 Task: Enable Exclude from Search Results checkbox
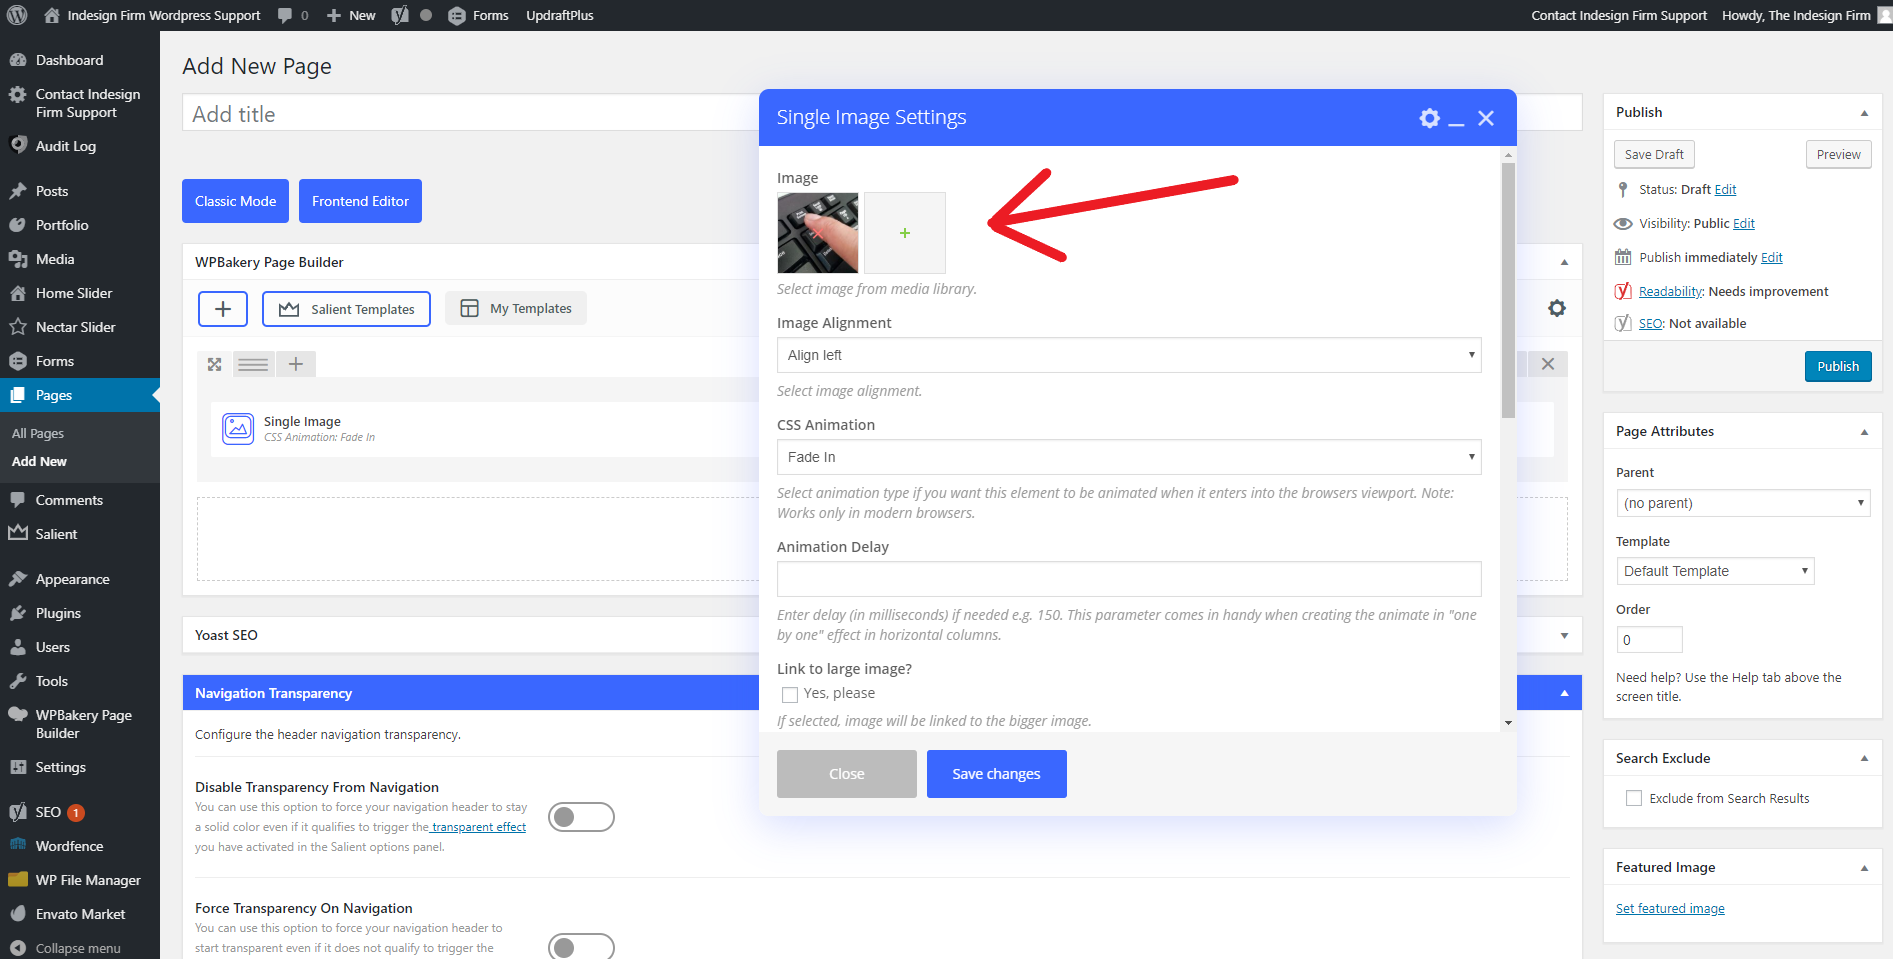pyautogui.click(x=1634, y=798)
